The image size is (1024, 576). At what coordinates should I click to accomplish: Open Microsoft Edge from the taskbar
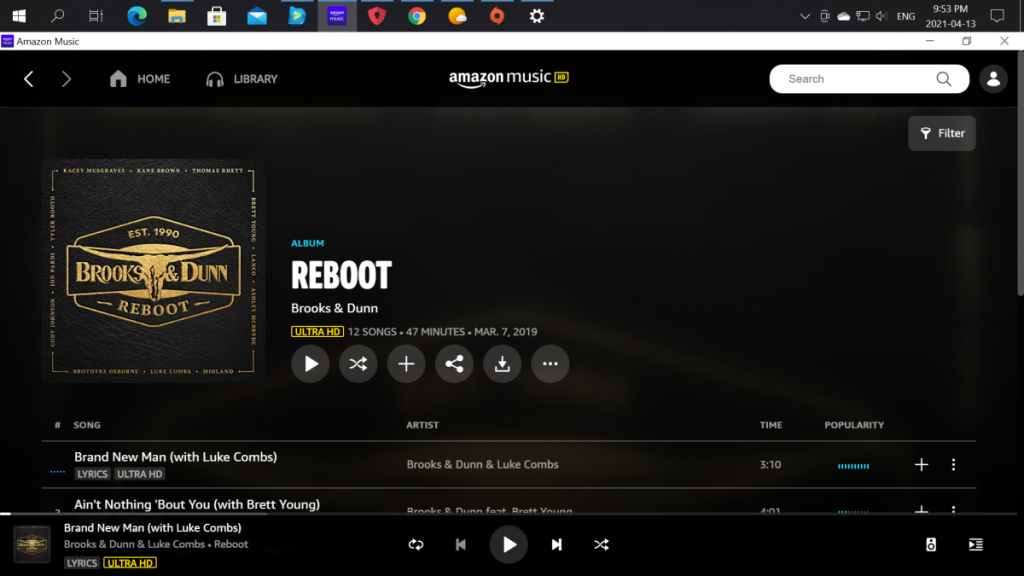click(136, 16)
